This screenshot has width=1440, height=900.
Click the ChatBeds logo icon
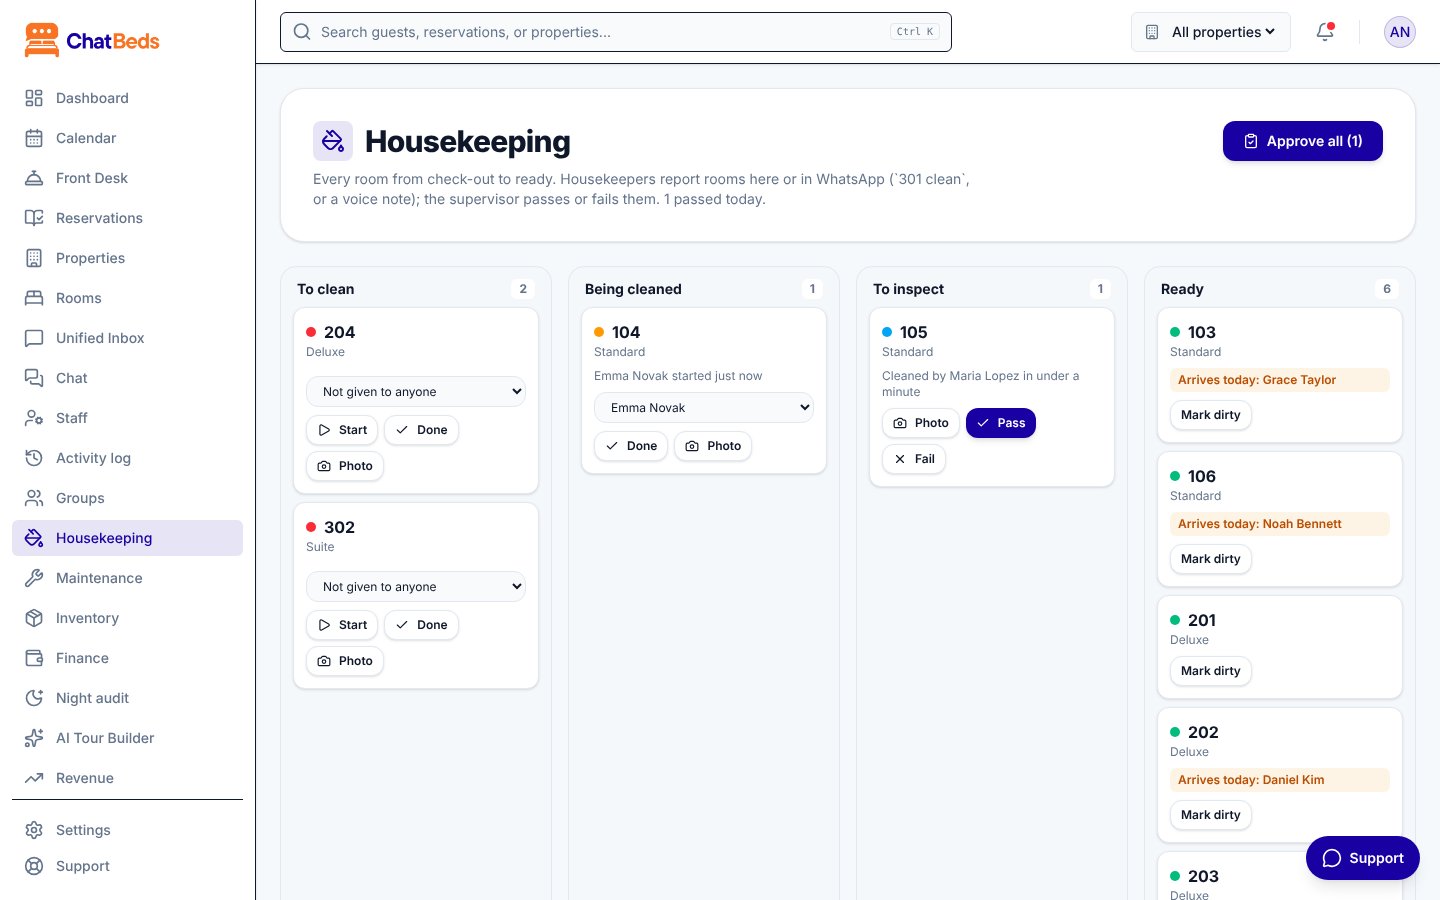[x=42, y=40]
